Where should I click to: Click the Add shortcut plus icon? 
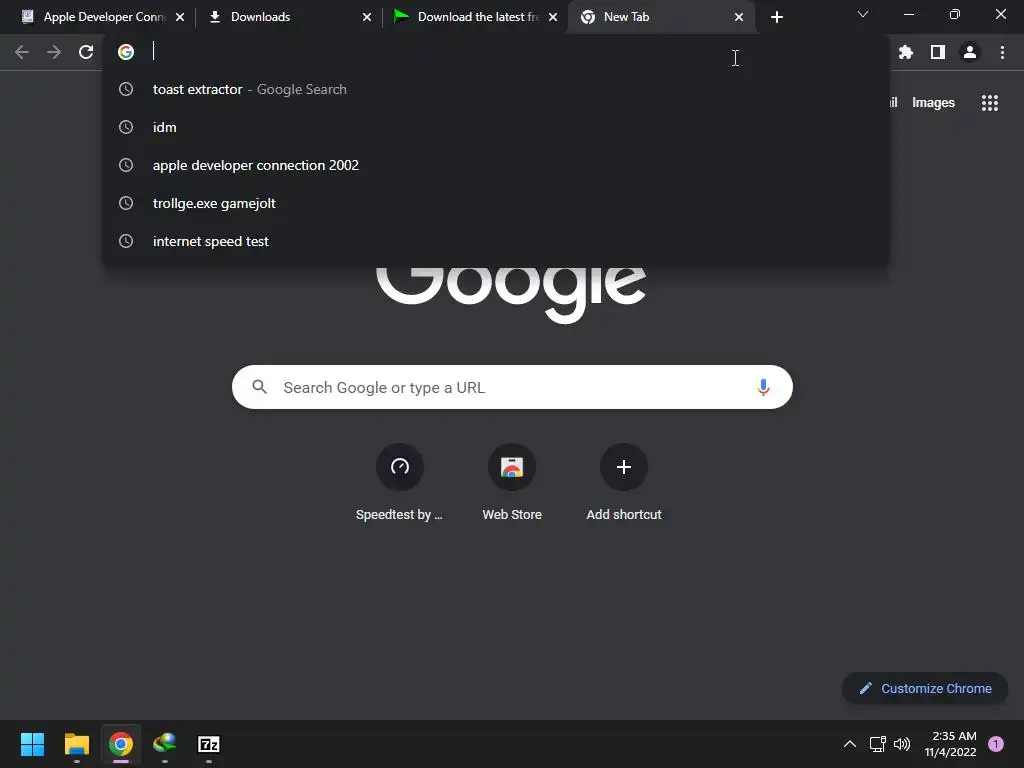(624, 467)
